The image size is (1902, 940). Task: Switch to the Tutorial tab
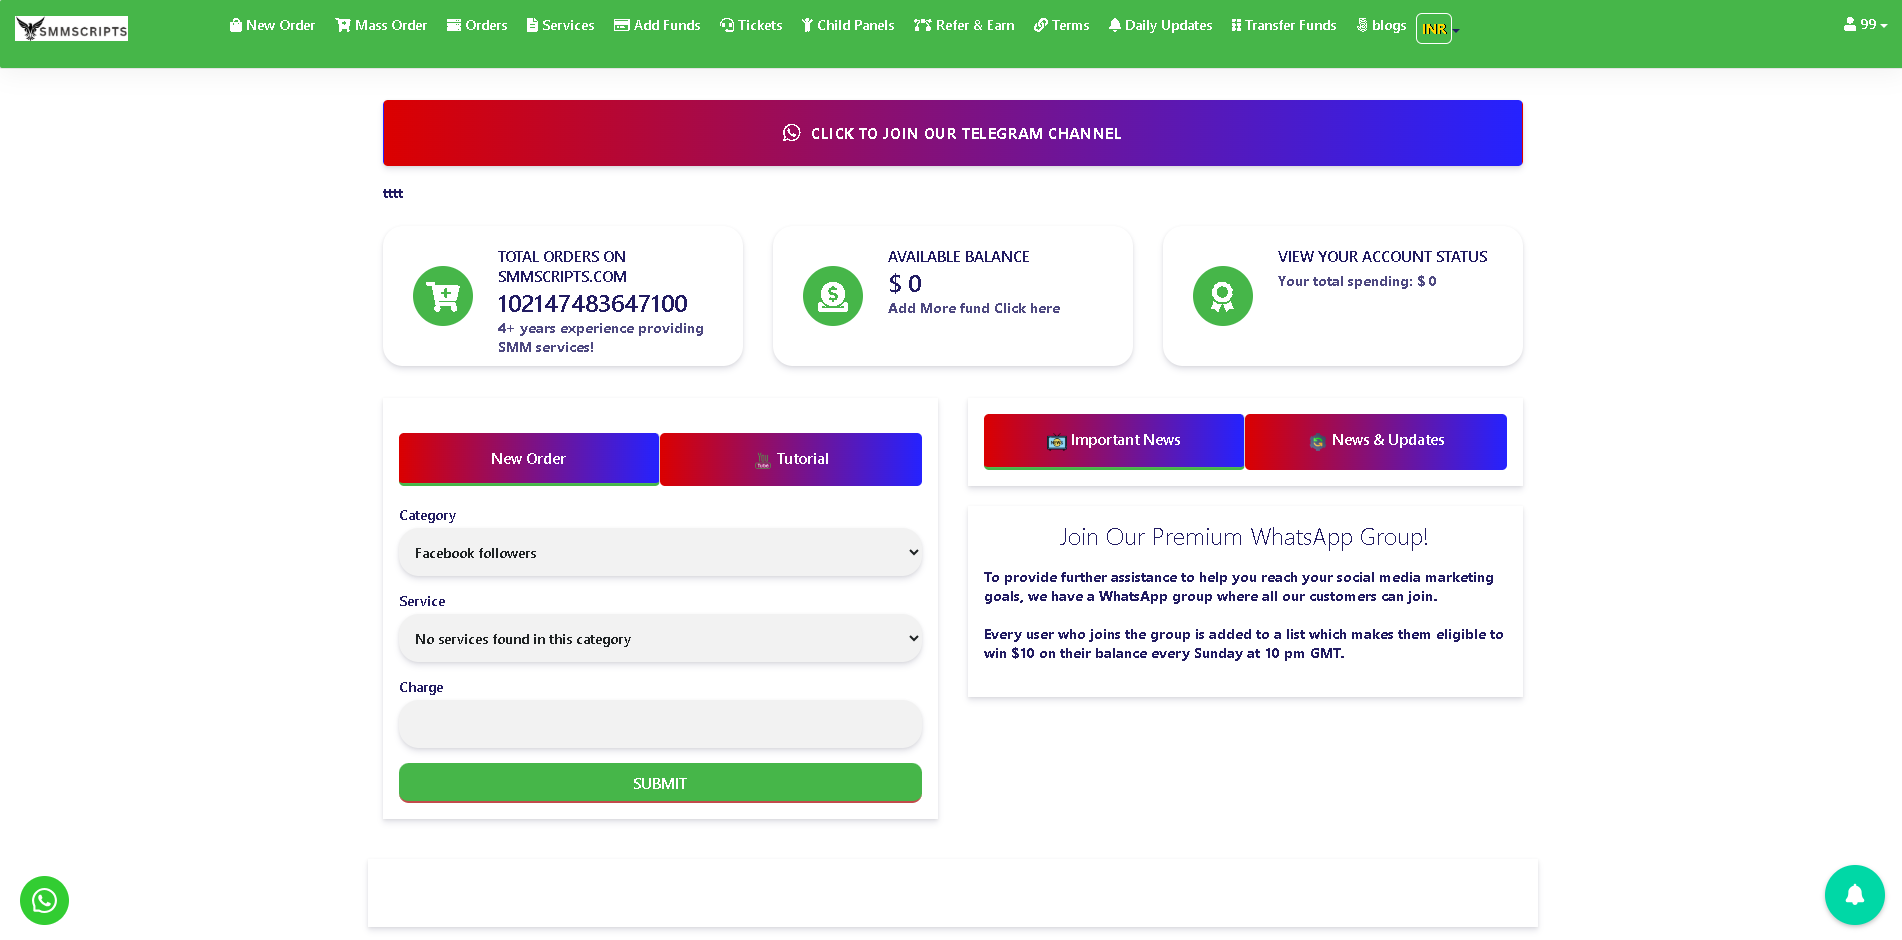point(791,459)
